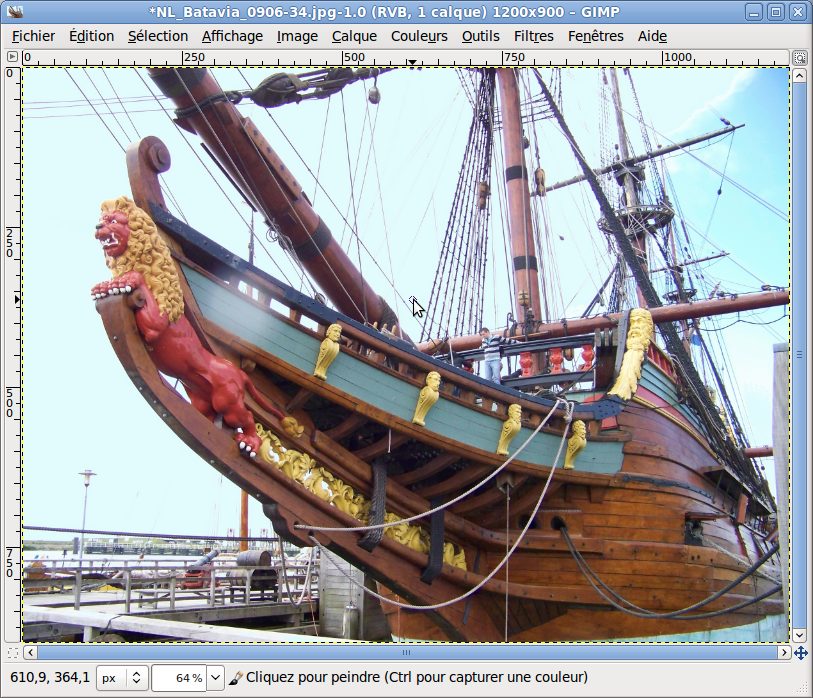
Task: Open the Aide menu
Action: (652, 36)
